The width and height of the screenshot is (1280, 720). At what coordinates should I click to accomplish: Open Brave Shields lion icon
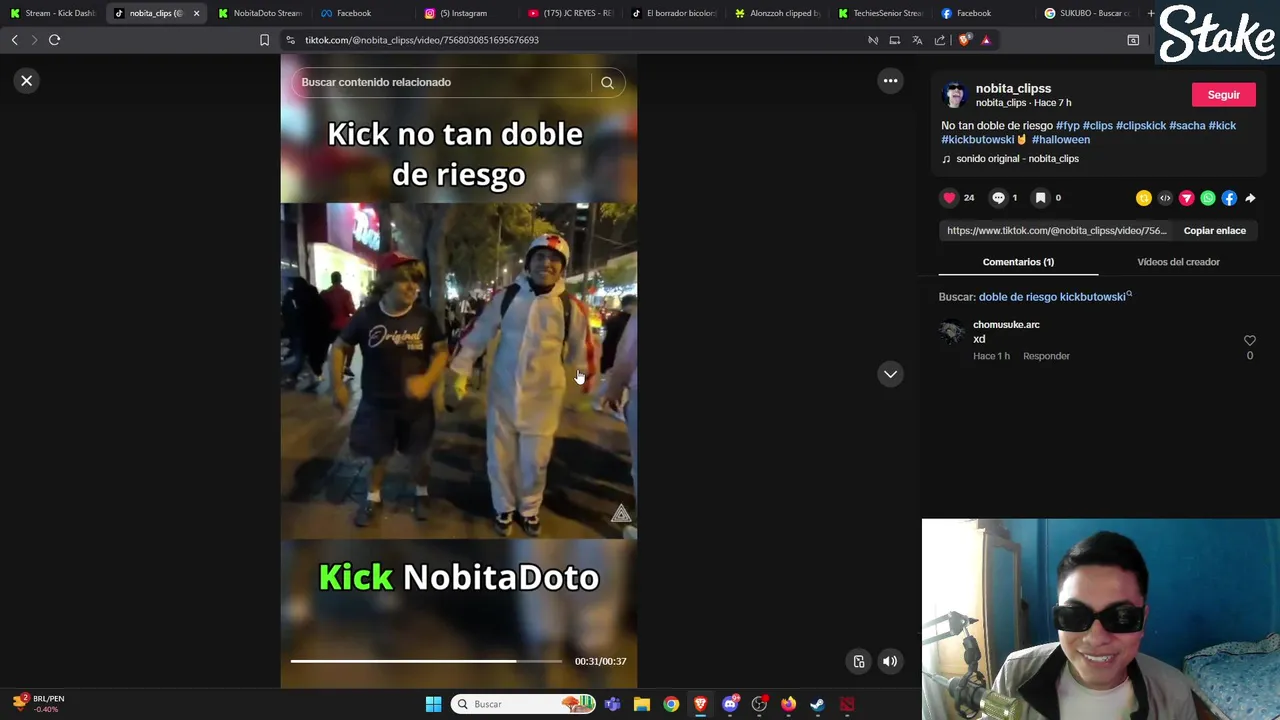click(964, 40)
